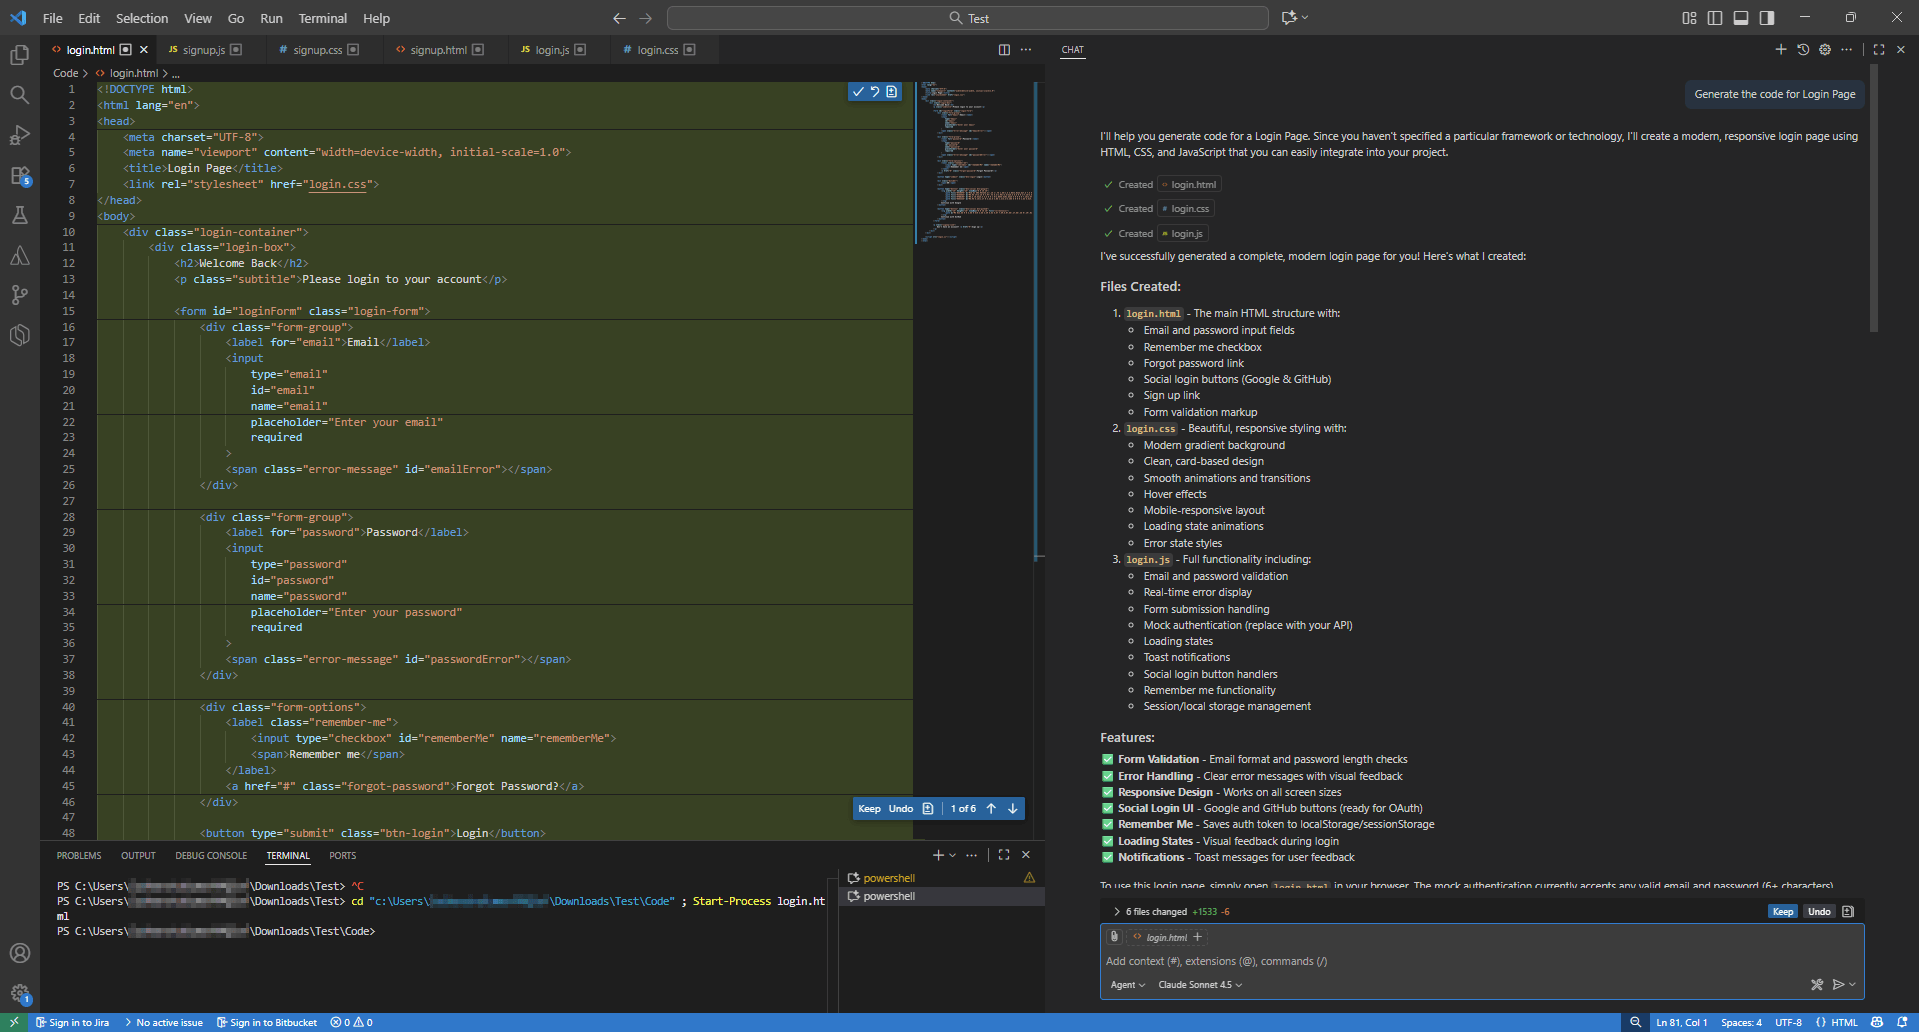Open chat settings gear icon

click(x=1825, y=49)
